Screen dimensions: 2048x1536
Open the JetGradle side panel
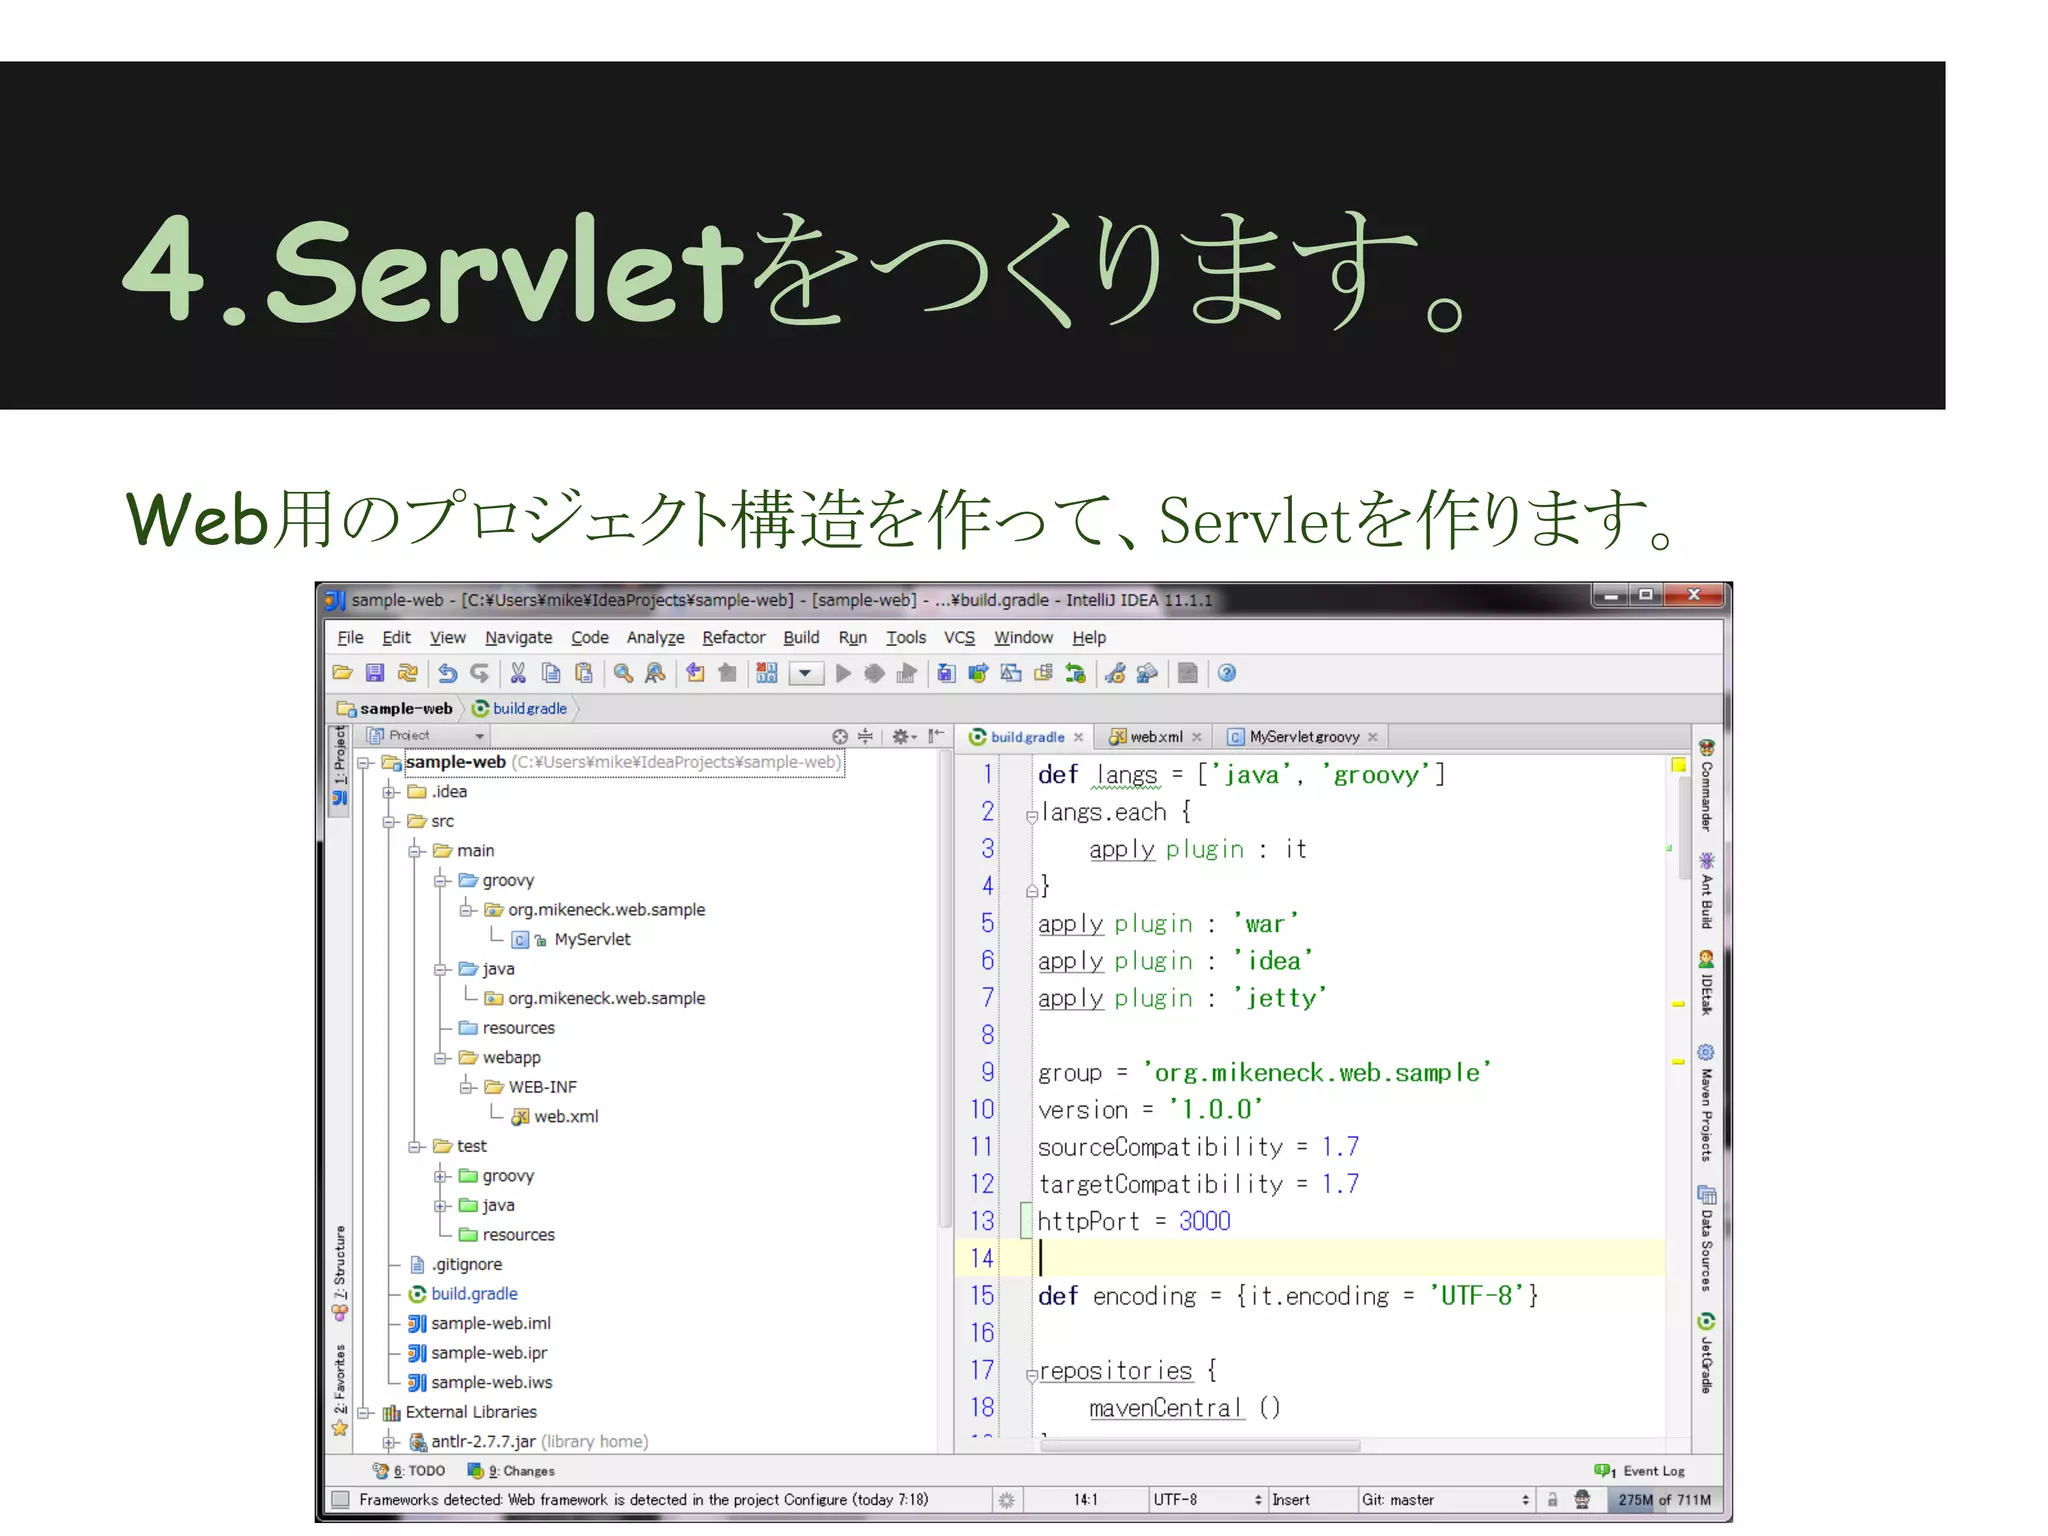(1706, 1353)
